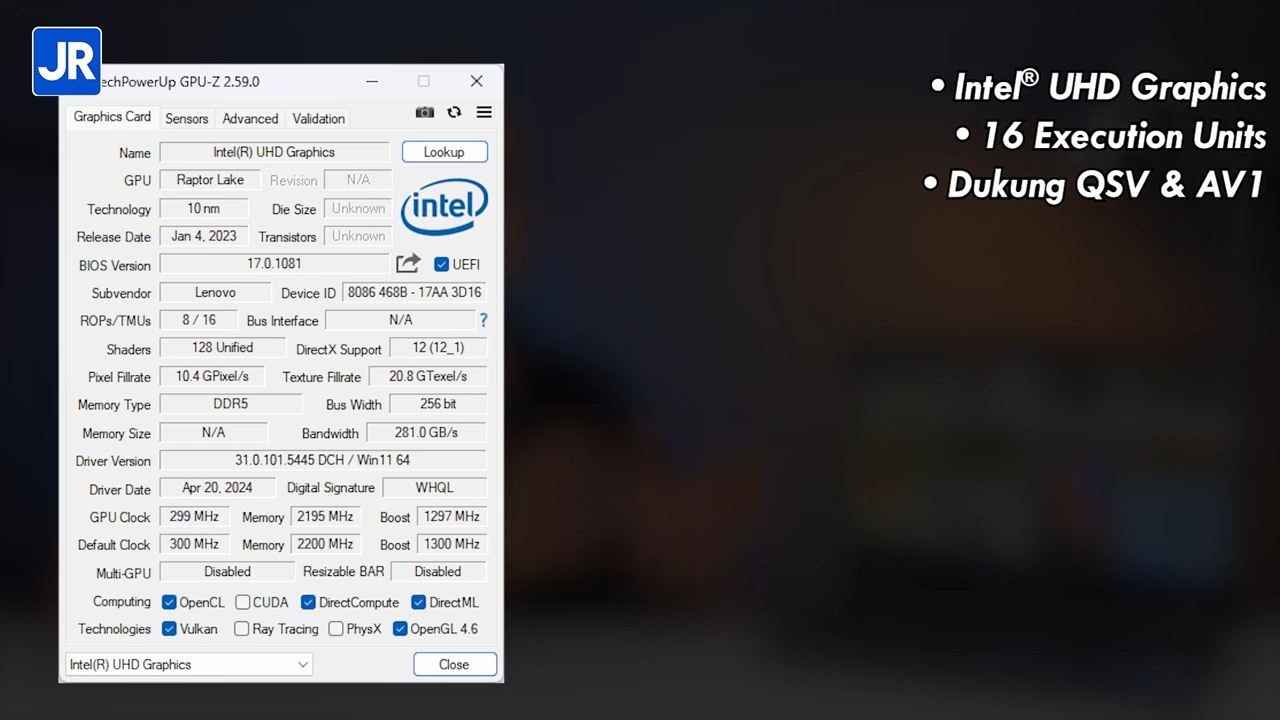Open the Advanced tab
Viewport: 1280px width, 720px height.
[250, 118]
